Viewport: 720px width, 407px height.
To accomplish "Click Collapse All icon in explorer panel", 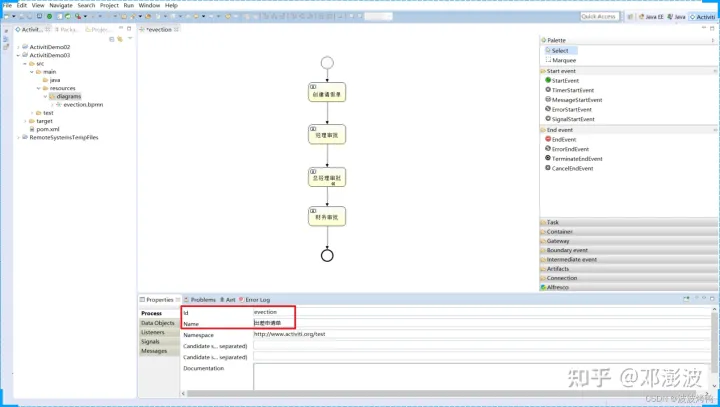I will coord(112,39).
